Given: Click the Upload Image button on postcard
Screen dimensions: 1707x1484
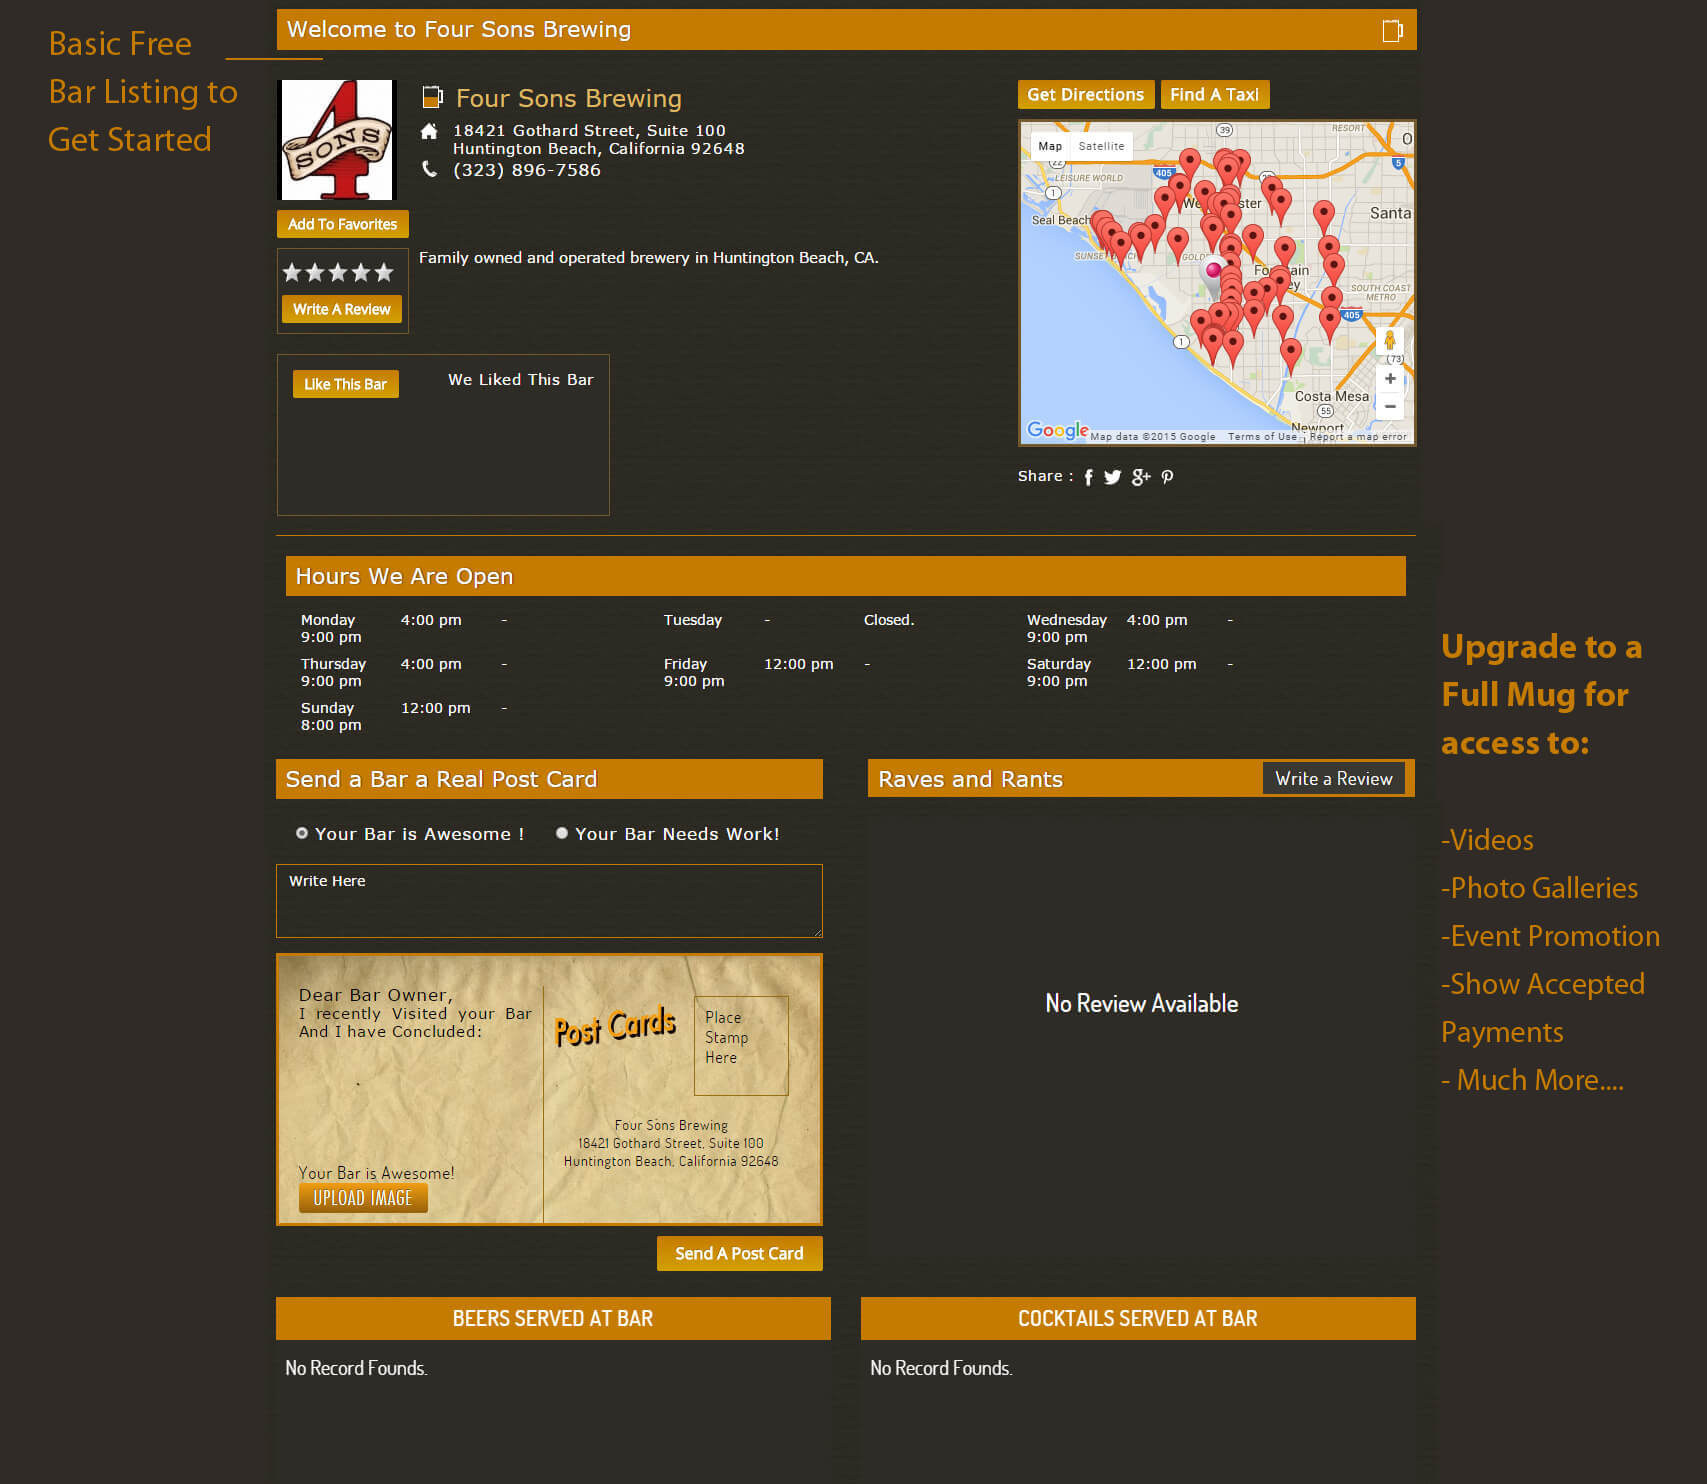Looking at the screenshot, I should [x=363, y=1198].
